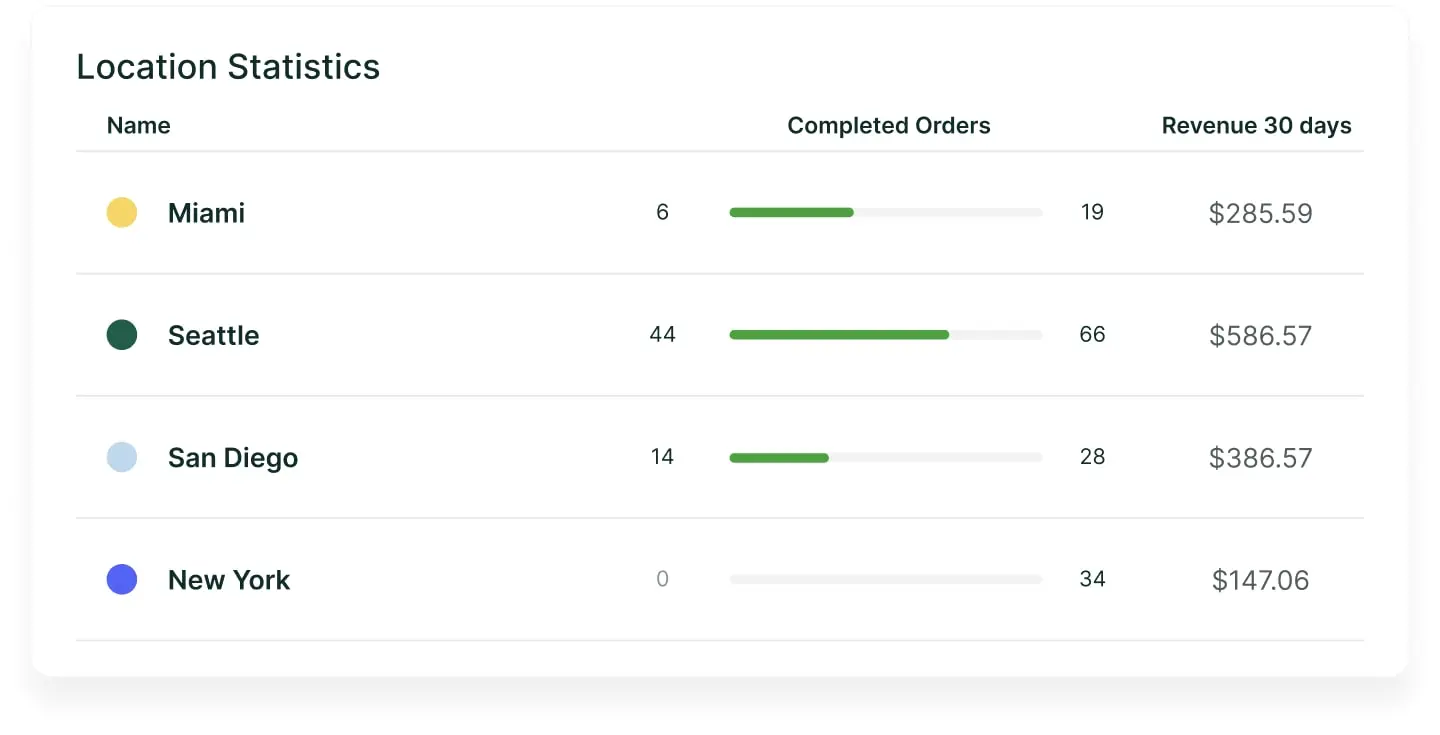Click New York's empty progress bar

coord(886,579)
